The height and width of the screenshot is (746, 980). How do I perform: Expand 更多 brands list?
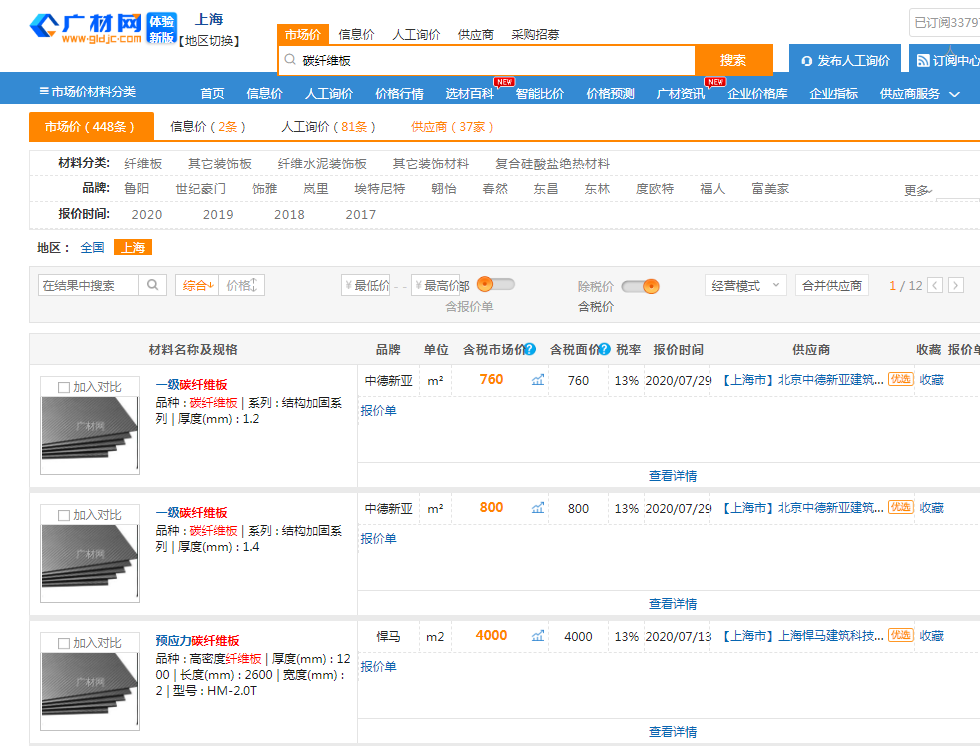click(x=918, y=190)
